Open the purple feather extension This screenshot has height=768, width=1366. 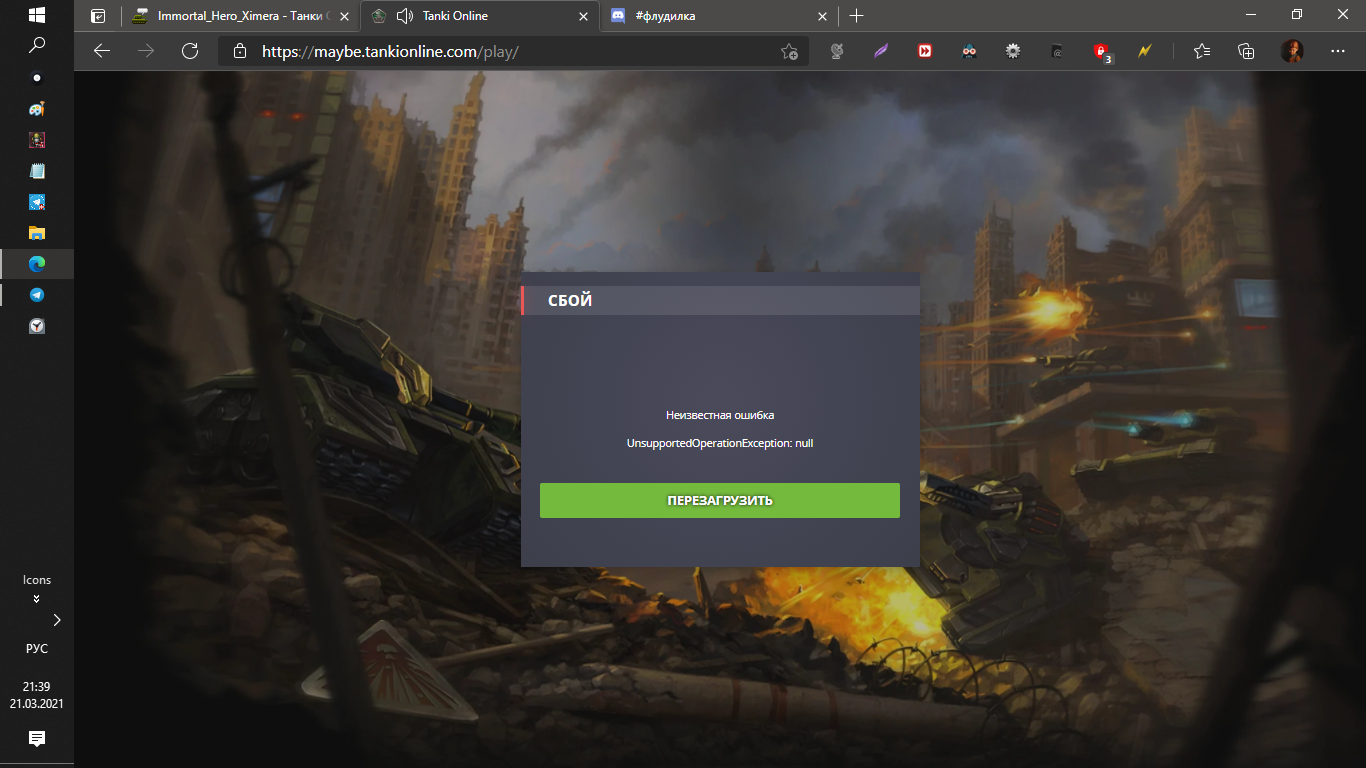tap(881, 51)
